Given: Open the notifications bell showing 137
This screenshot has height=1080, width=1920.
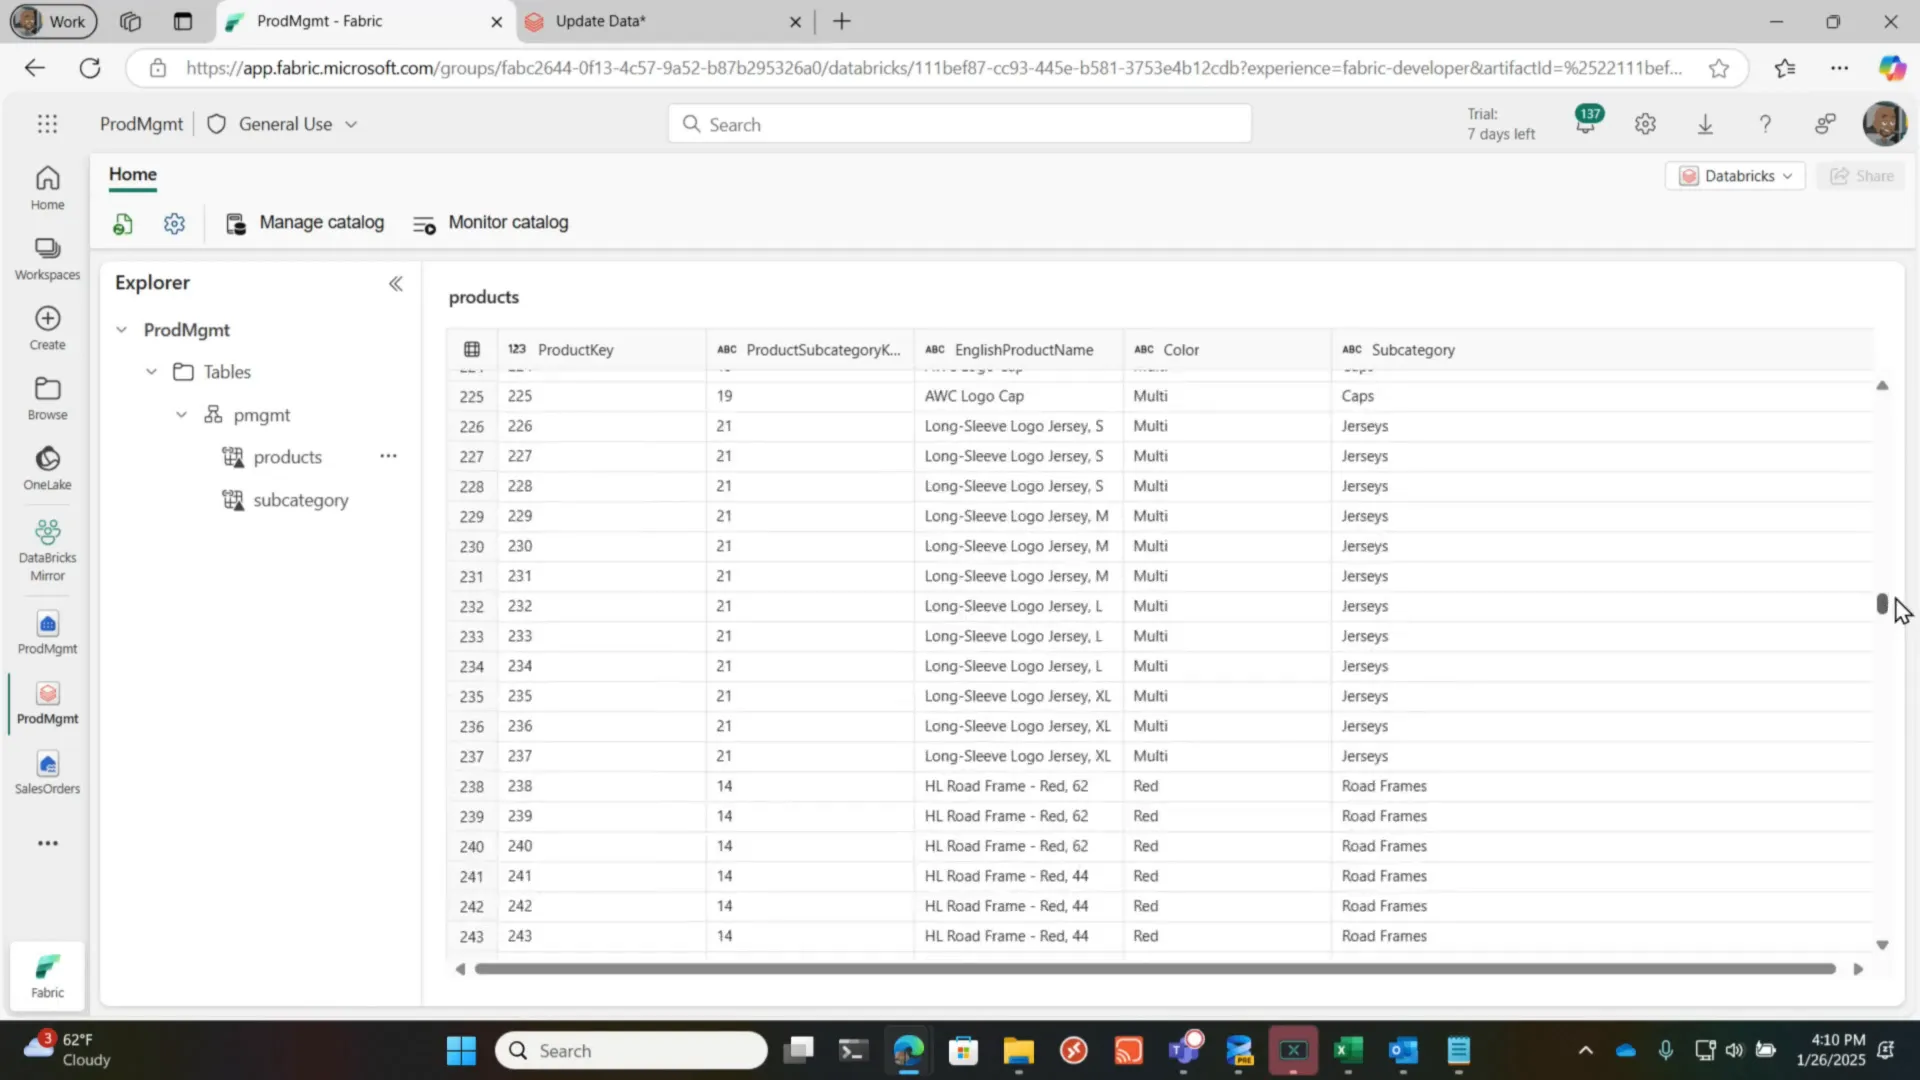Looking at the screenshot, I should 1586,123.
